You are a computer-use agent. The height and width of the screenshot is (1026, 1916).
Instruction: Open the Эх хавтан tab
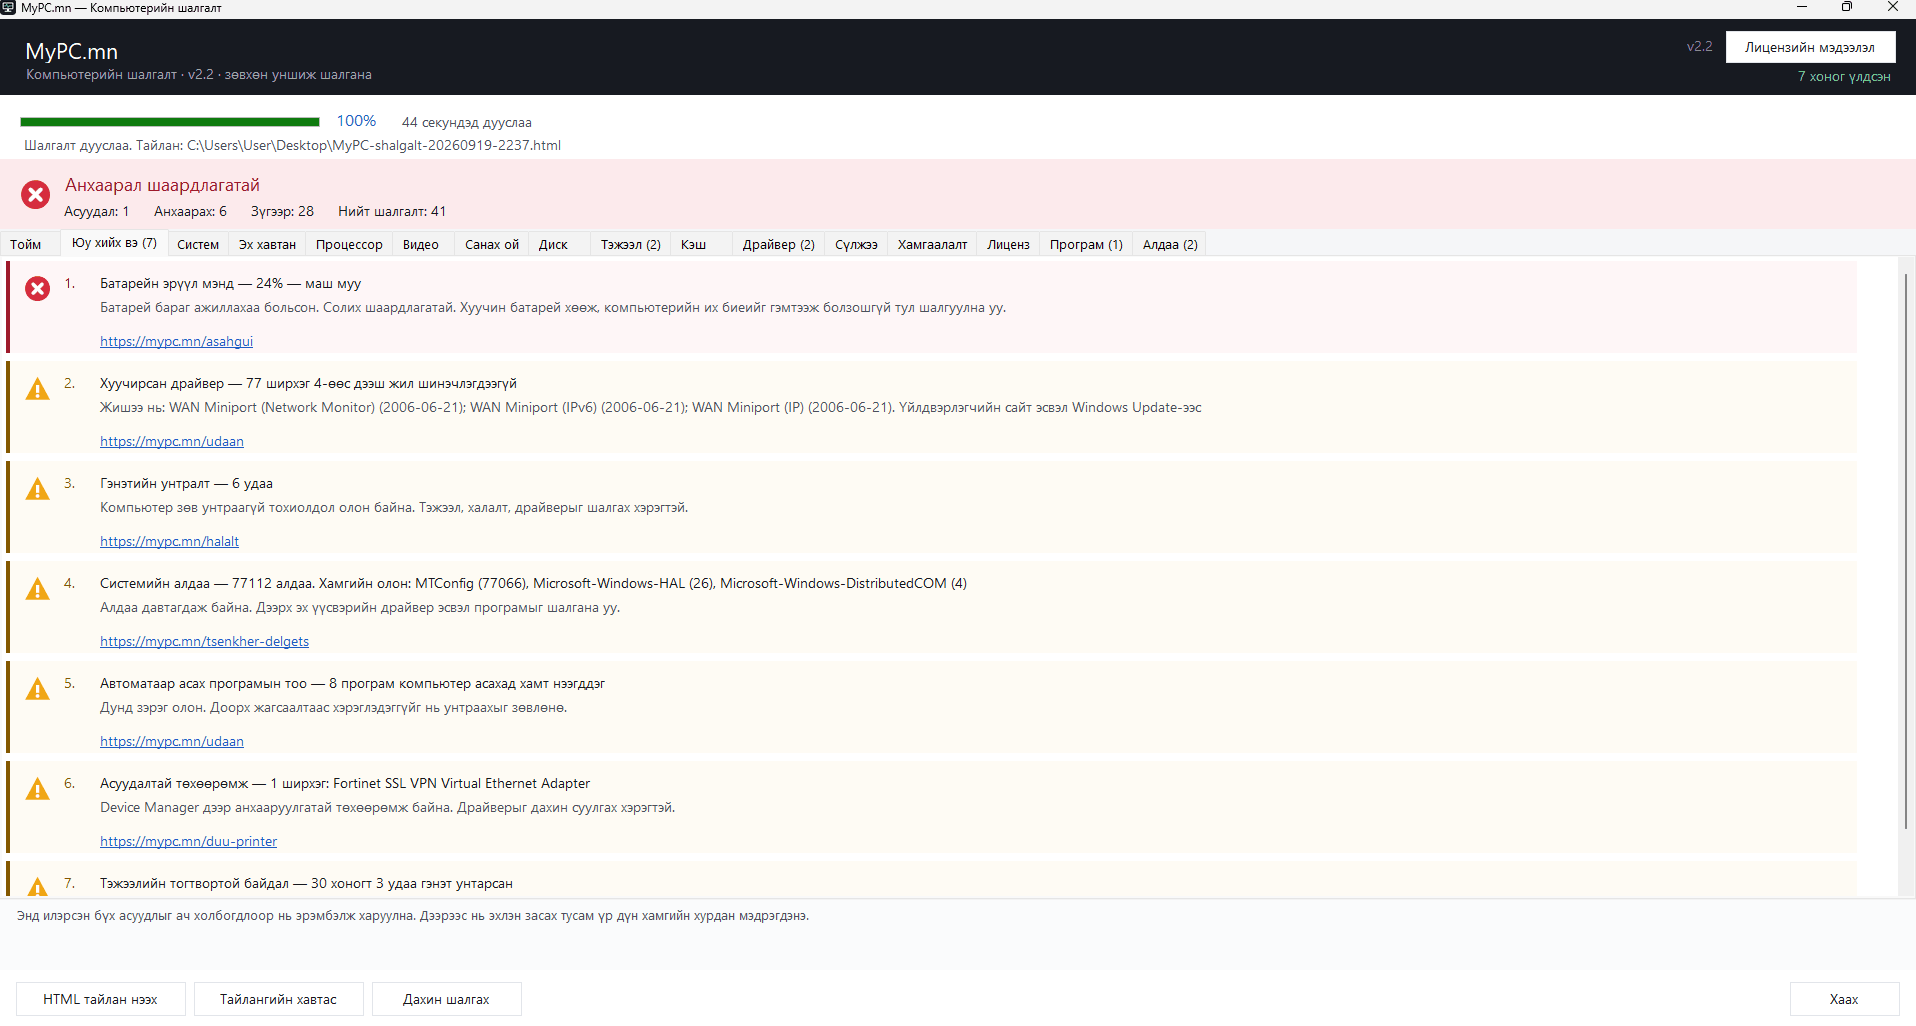(267, 244)
